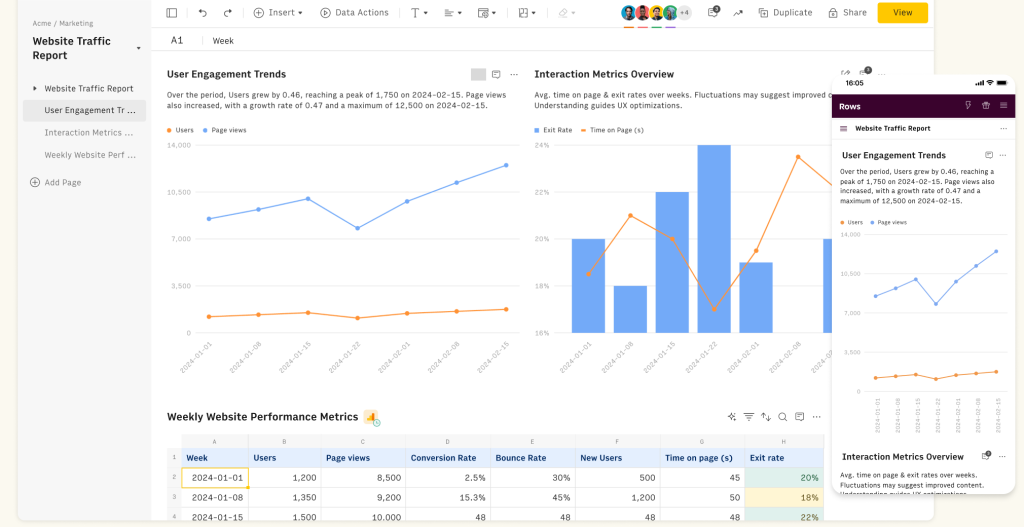
Task: Open the comments icon in top toolbar
Action: pyautogui.click(x=713, y=13)
